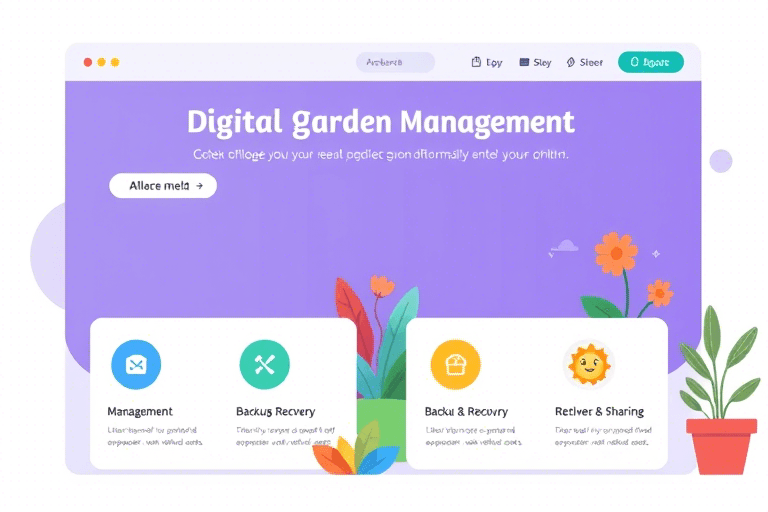
Task: Open the Management card heading
Action: coord(140,411)
